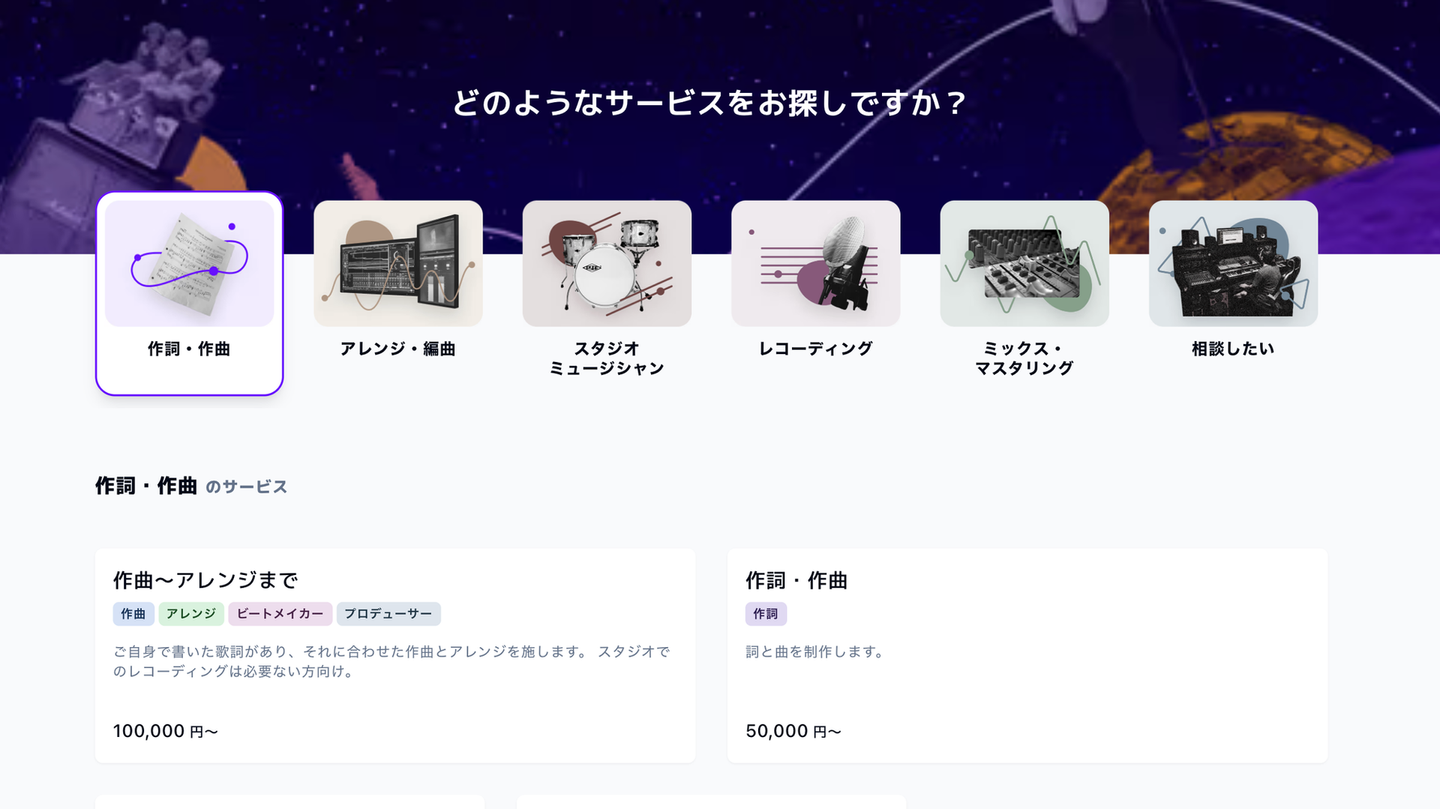Click the 相談したい studio engineer icon
The height and width of the screenshot is (809, 1440).
coord(1233,264)
